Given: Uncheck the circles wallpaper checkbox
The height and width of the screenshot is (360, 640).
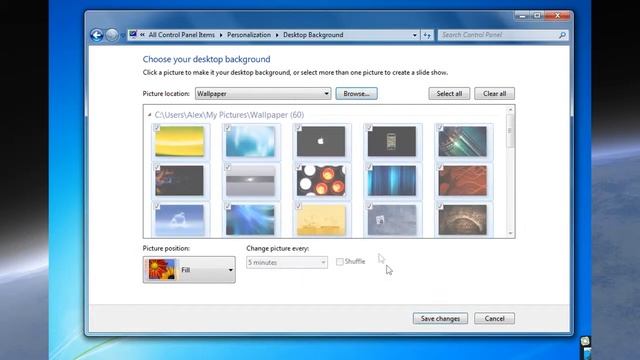Looking at the screenshot, I should [298, 167].
